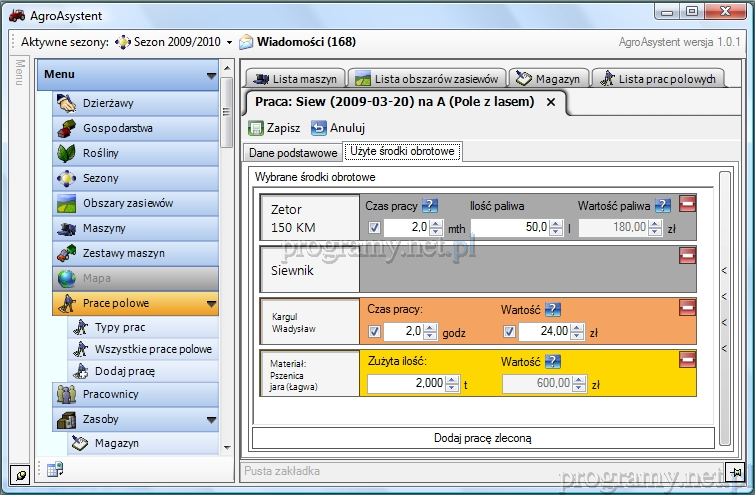Toggle Kargul Czas pracy checkbox
The width and height of the screenshot is (755, 495).
click(x=375, y=331)
